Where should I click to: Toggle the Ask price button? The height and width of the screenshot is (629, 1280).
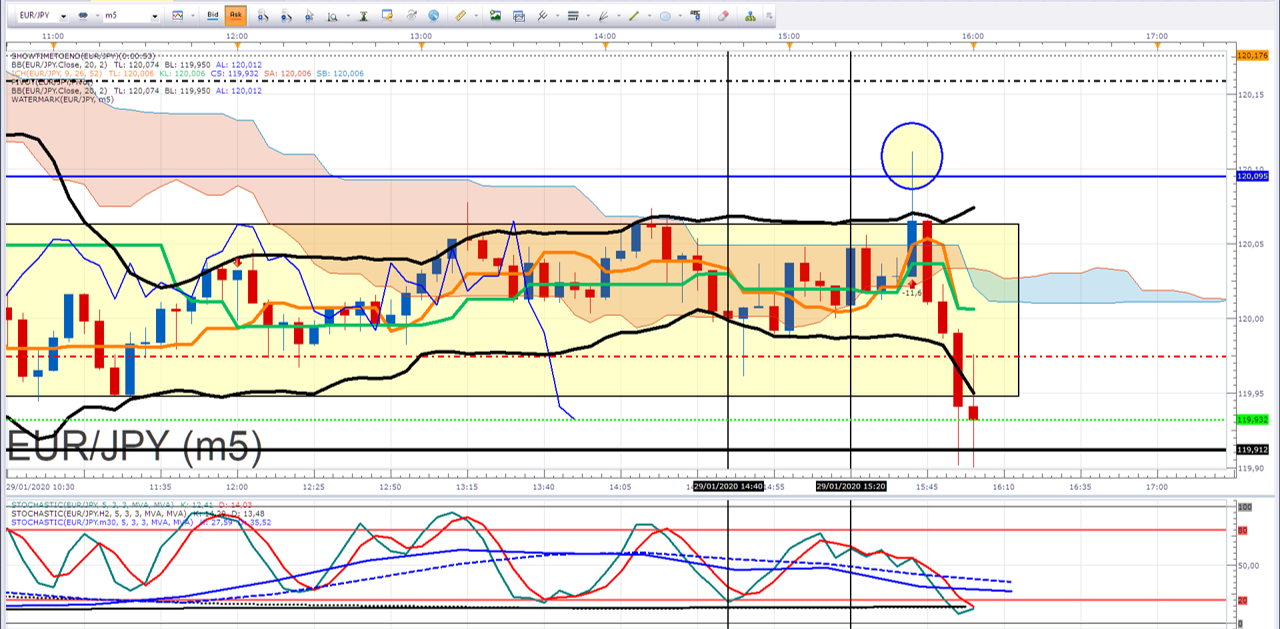(x=236, y=15)
